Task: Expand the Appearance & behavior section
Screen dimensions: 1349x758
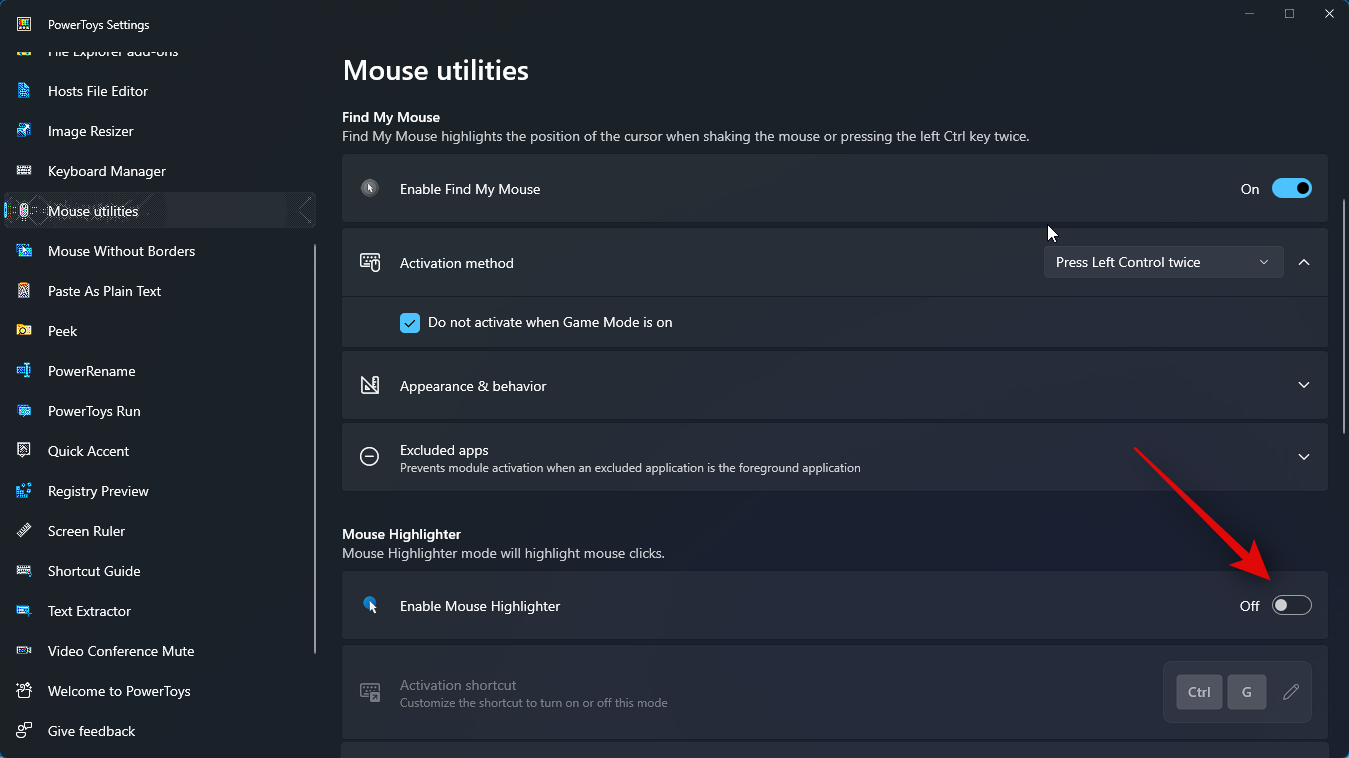Action: click(1303, 385)
